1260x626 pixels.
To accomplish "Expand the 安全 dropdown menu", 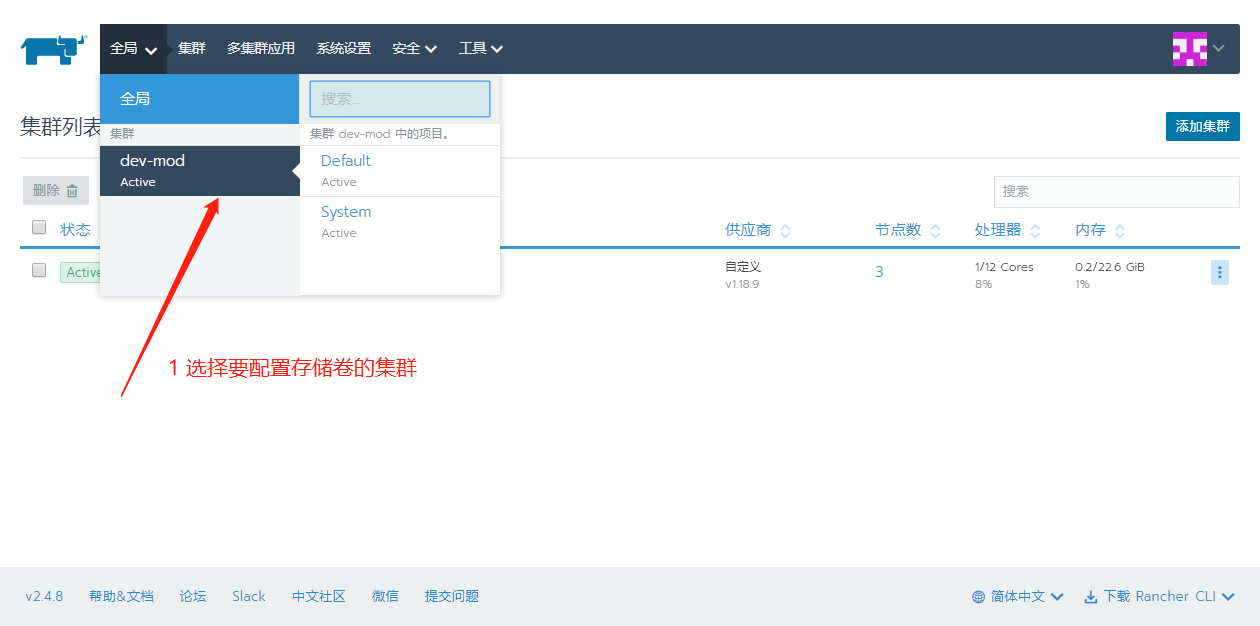I will coord(414,47).
